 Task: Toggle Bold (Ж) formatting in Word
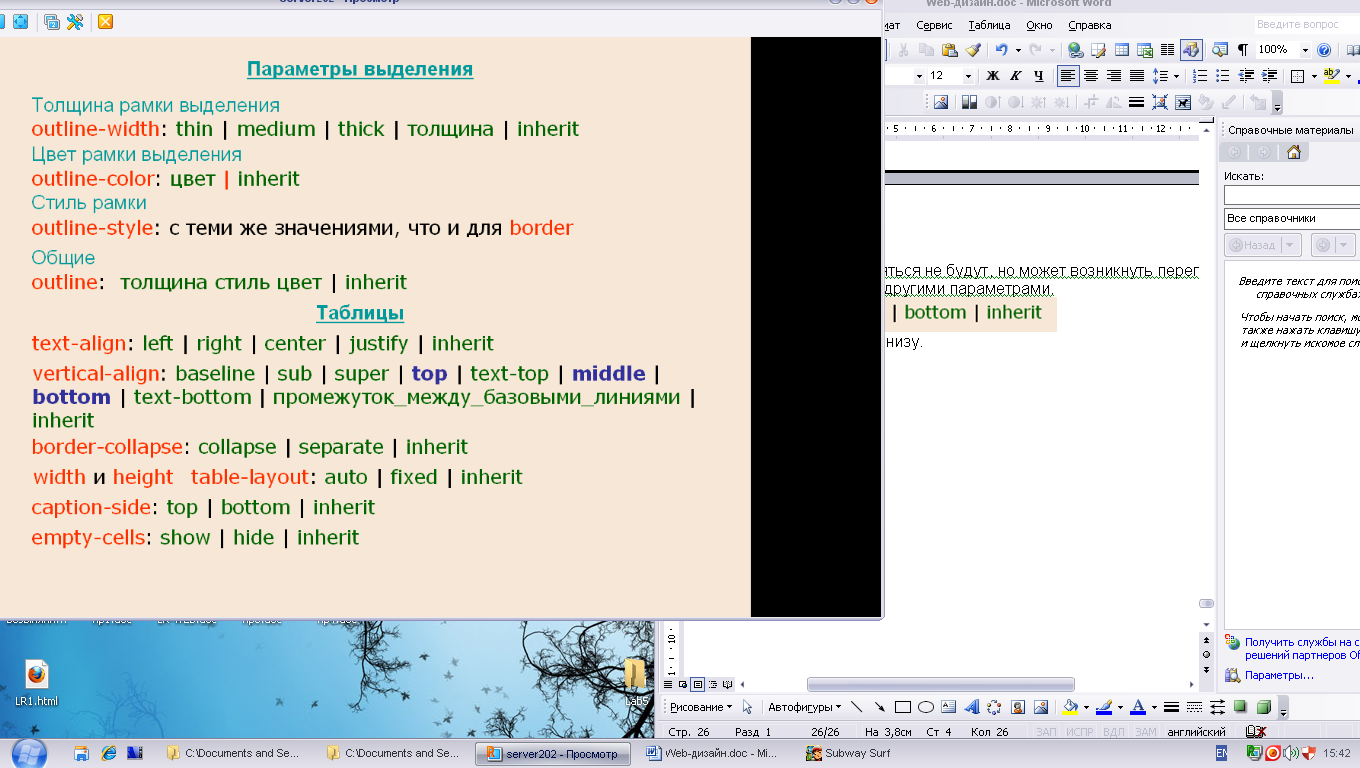993,76
